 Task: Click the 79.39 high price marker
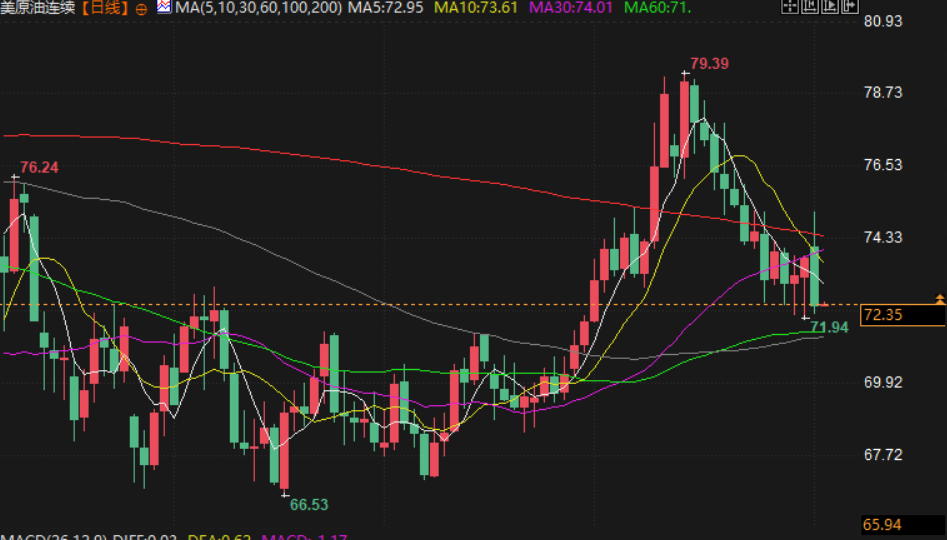[709, 63]
